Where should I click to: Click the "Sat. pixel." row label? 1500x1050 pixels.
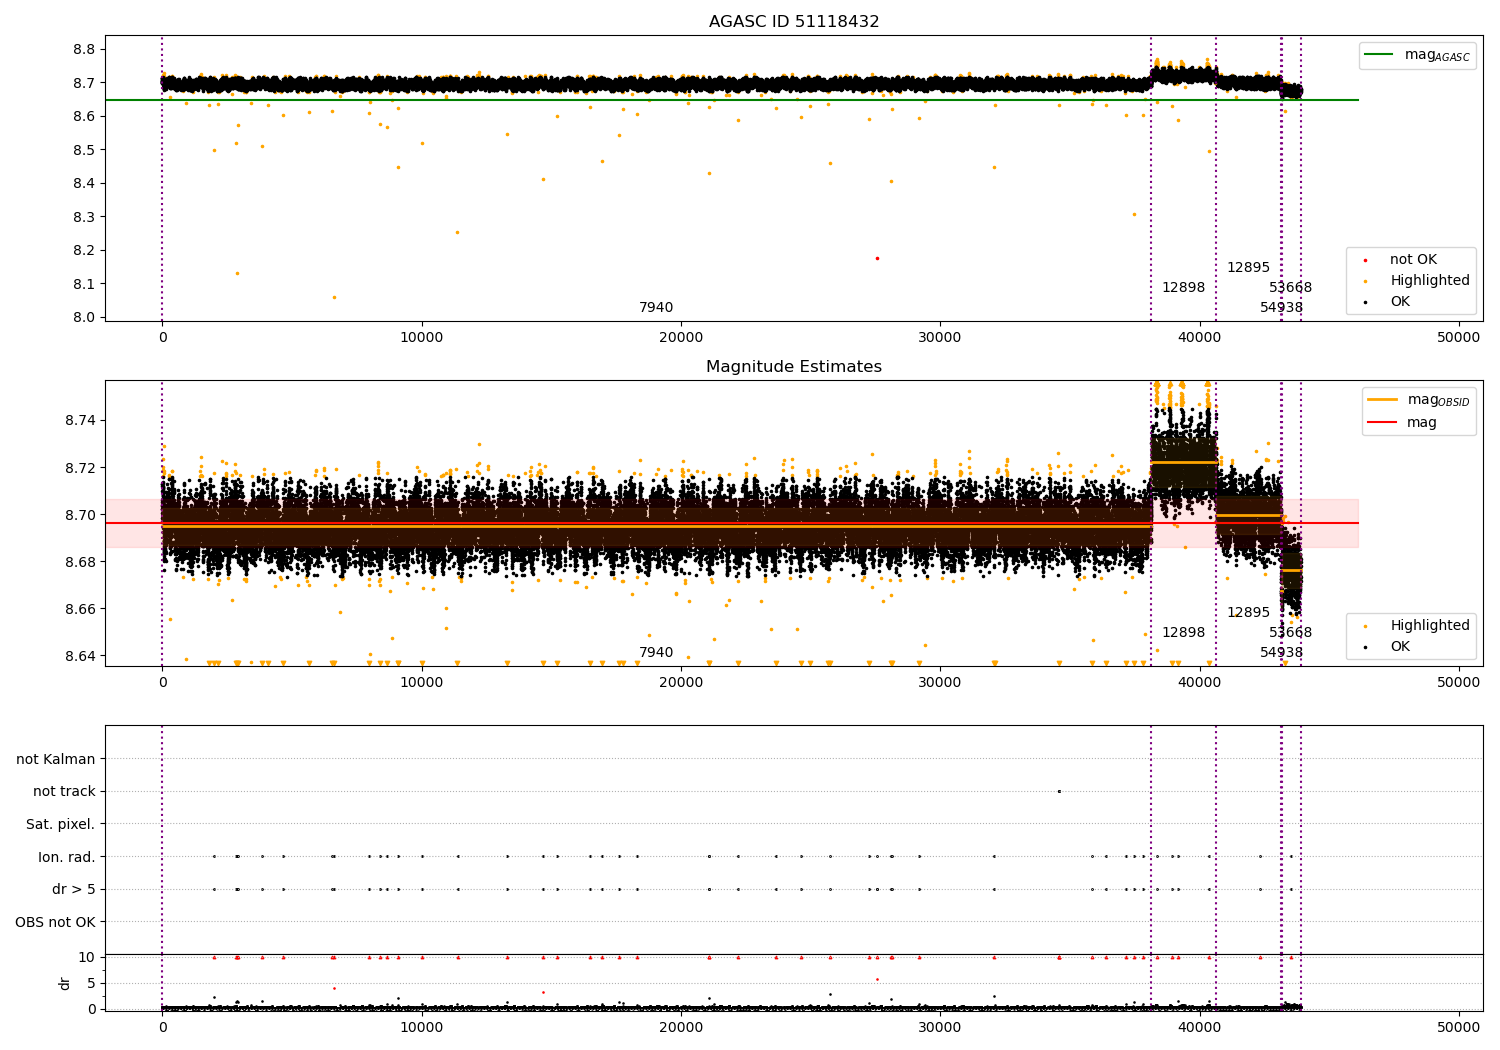coord(61,824)
